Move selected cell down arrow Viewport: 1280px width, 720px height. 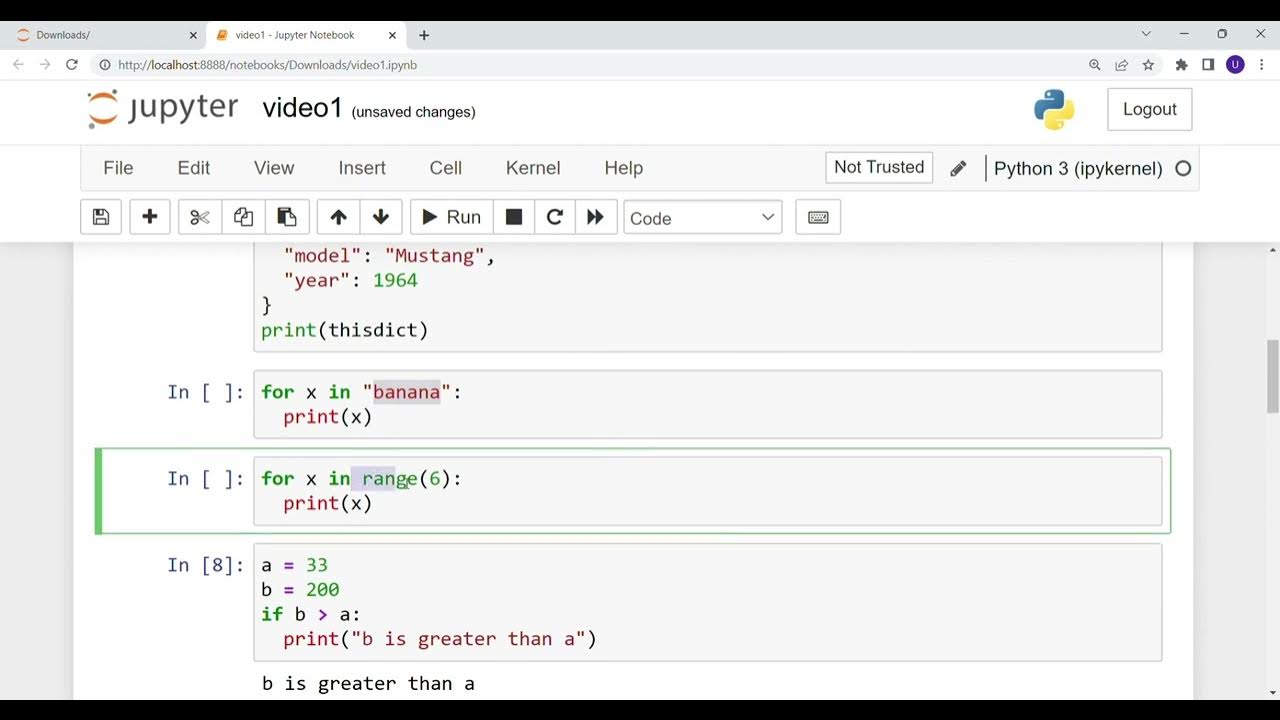pos(381,217)
